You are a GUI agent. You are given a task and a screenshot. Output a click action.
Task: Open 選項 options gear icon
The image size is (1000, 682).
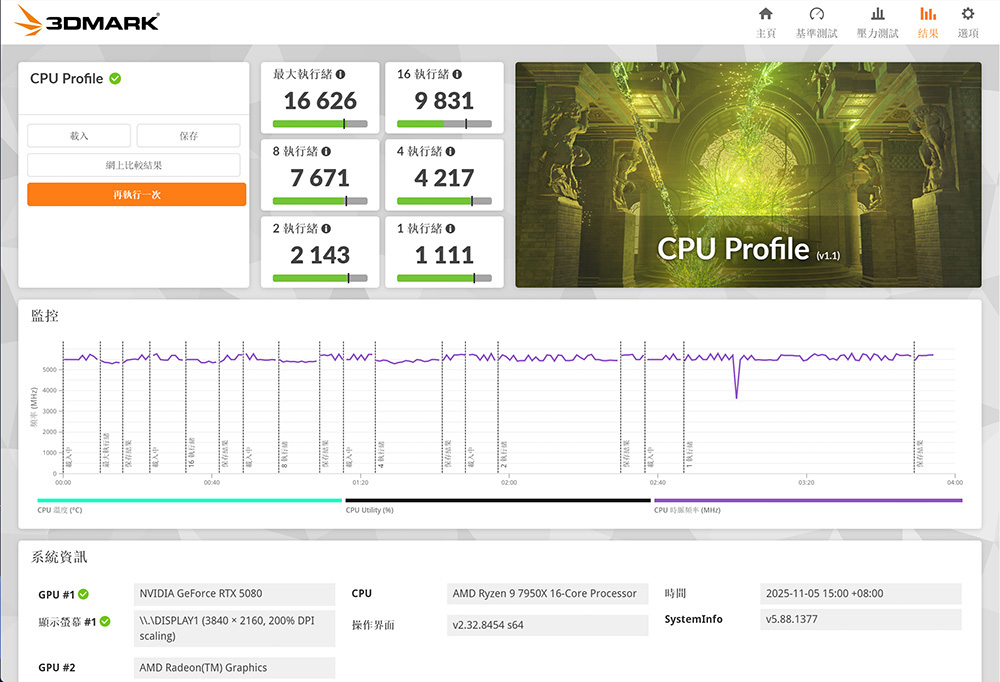[x=967, y=14]
